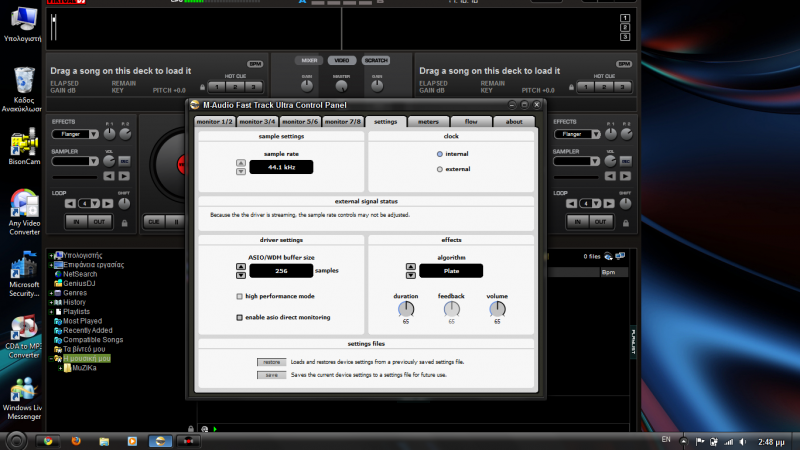Launch BisonCam from the desktop
Viewport: 800px width, 450px height.
tap(24, 146)
